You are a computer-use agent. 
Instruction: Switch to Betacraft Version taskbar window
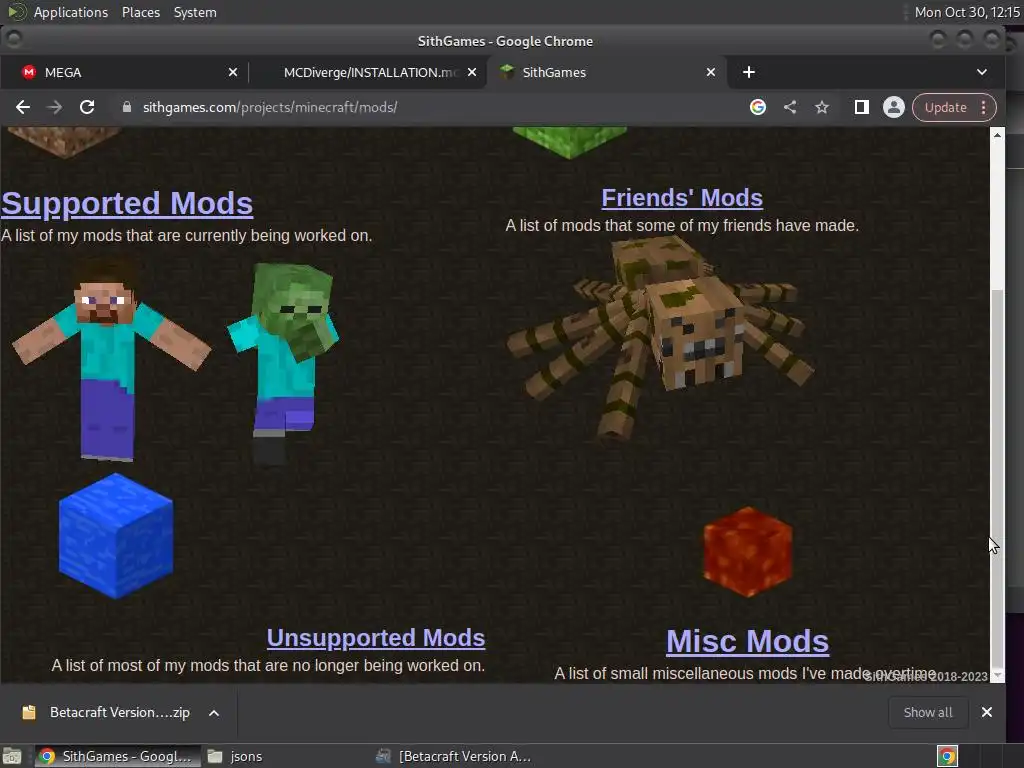pos(455,756)
